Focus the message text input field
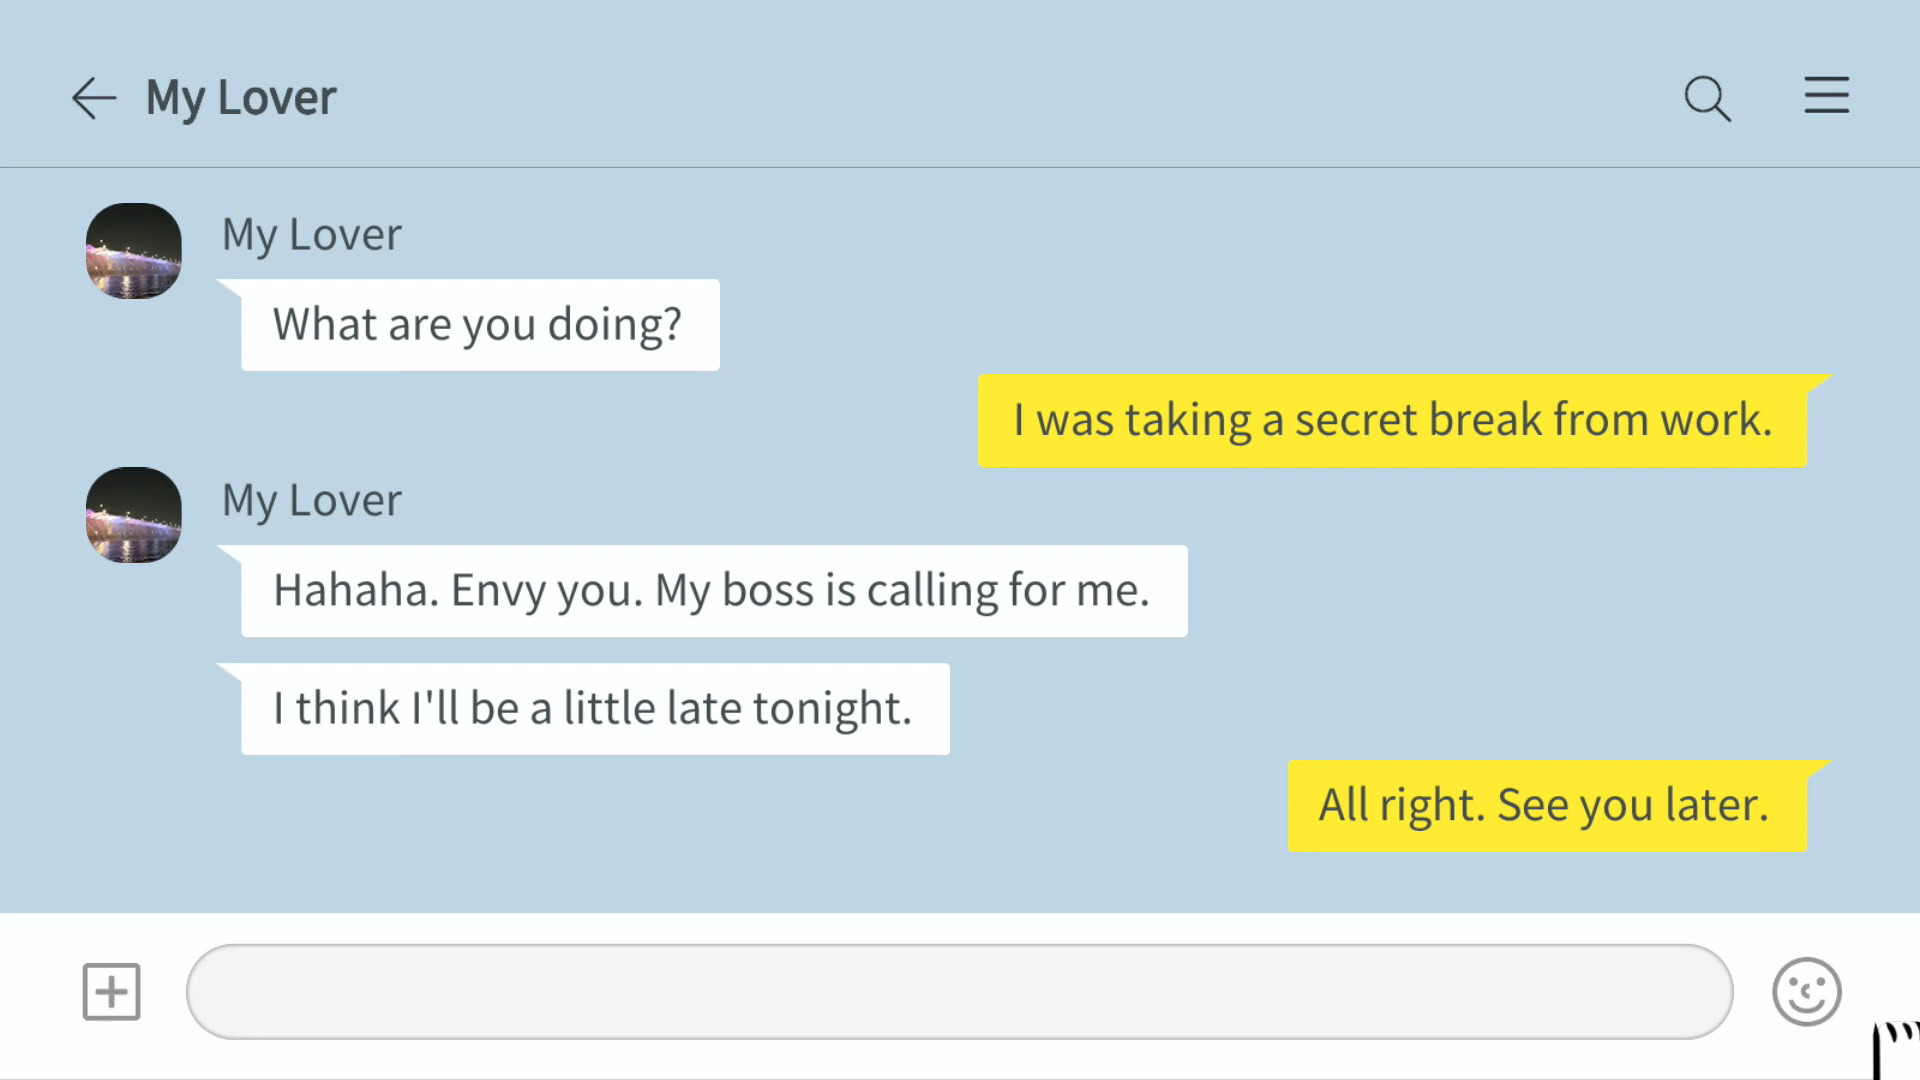This screenshot has width=1920, height=1080. pyautogui.click(x=958, y=992)
